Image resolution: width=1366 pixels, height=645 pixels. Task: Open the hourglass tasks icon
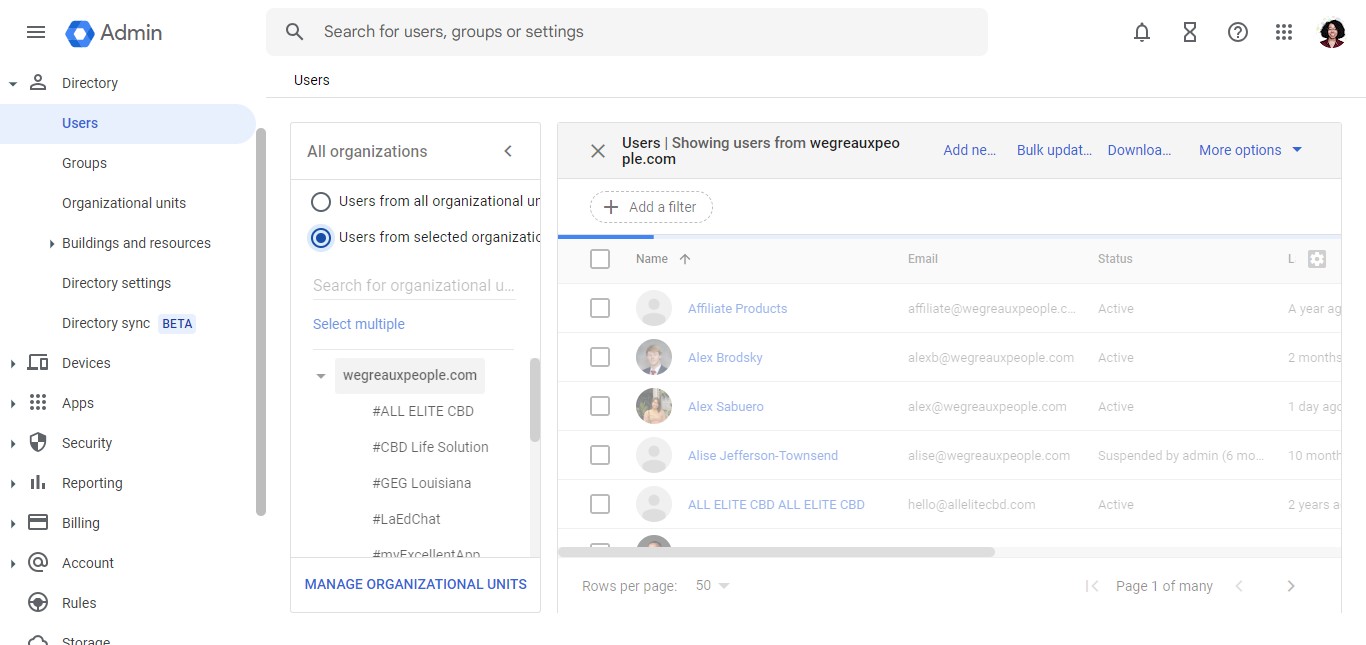[x=1190, y=32]
